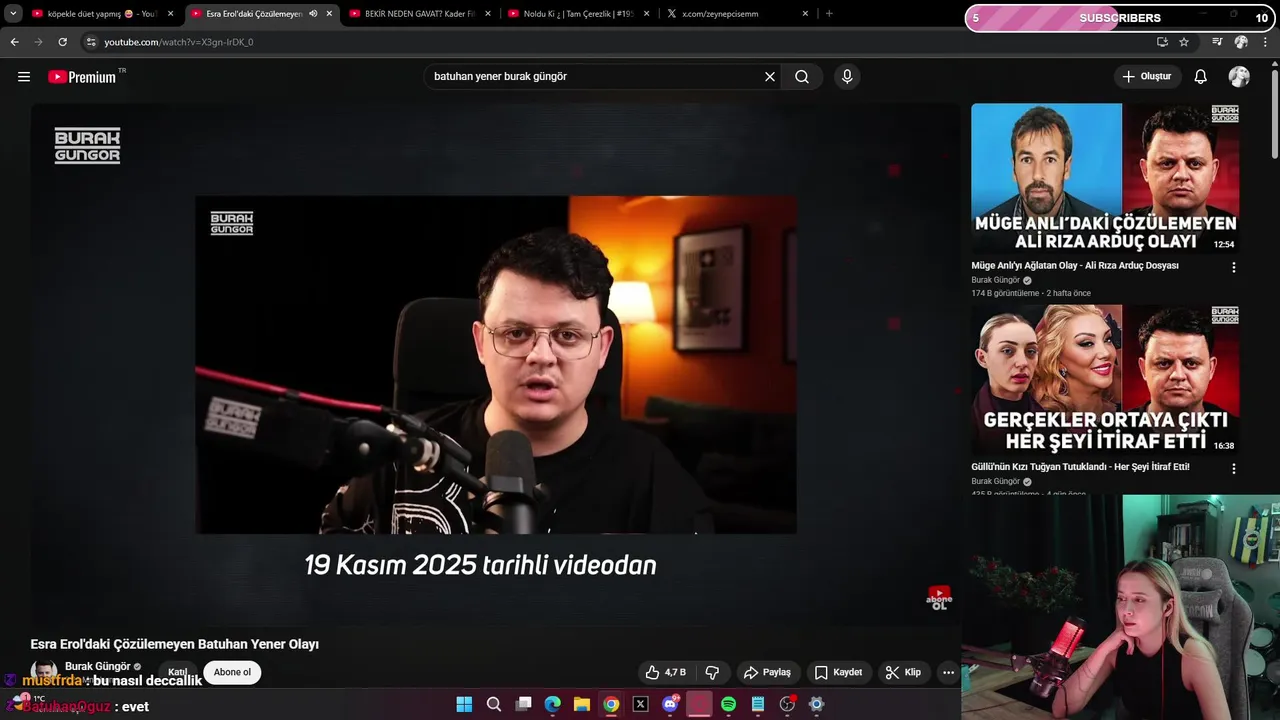The height and width of the screenshot is (720, 1280).
Task: Click the main video player
Action: 495,364
